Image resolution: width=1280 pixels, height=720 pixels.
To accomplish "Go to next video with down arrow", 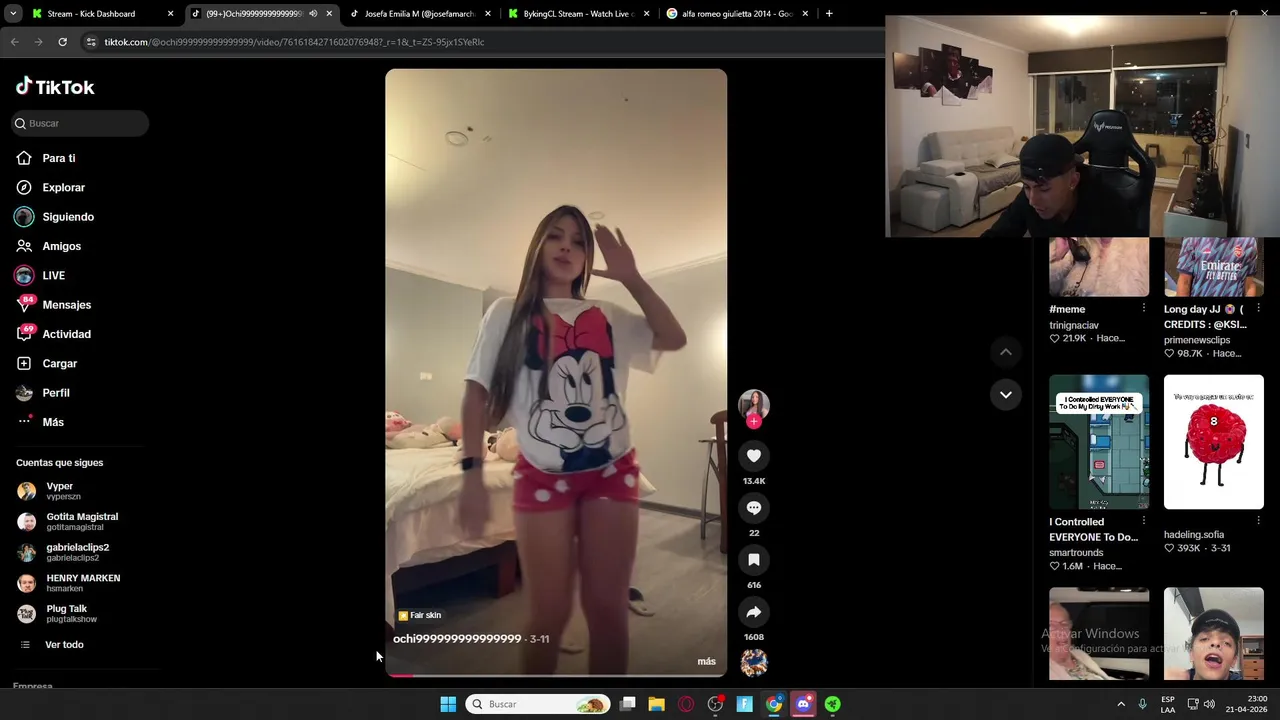I will coord(1006,395).
